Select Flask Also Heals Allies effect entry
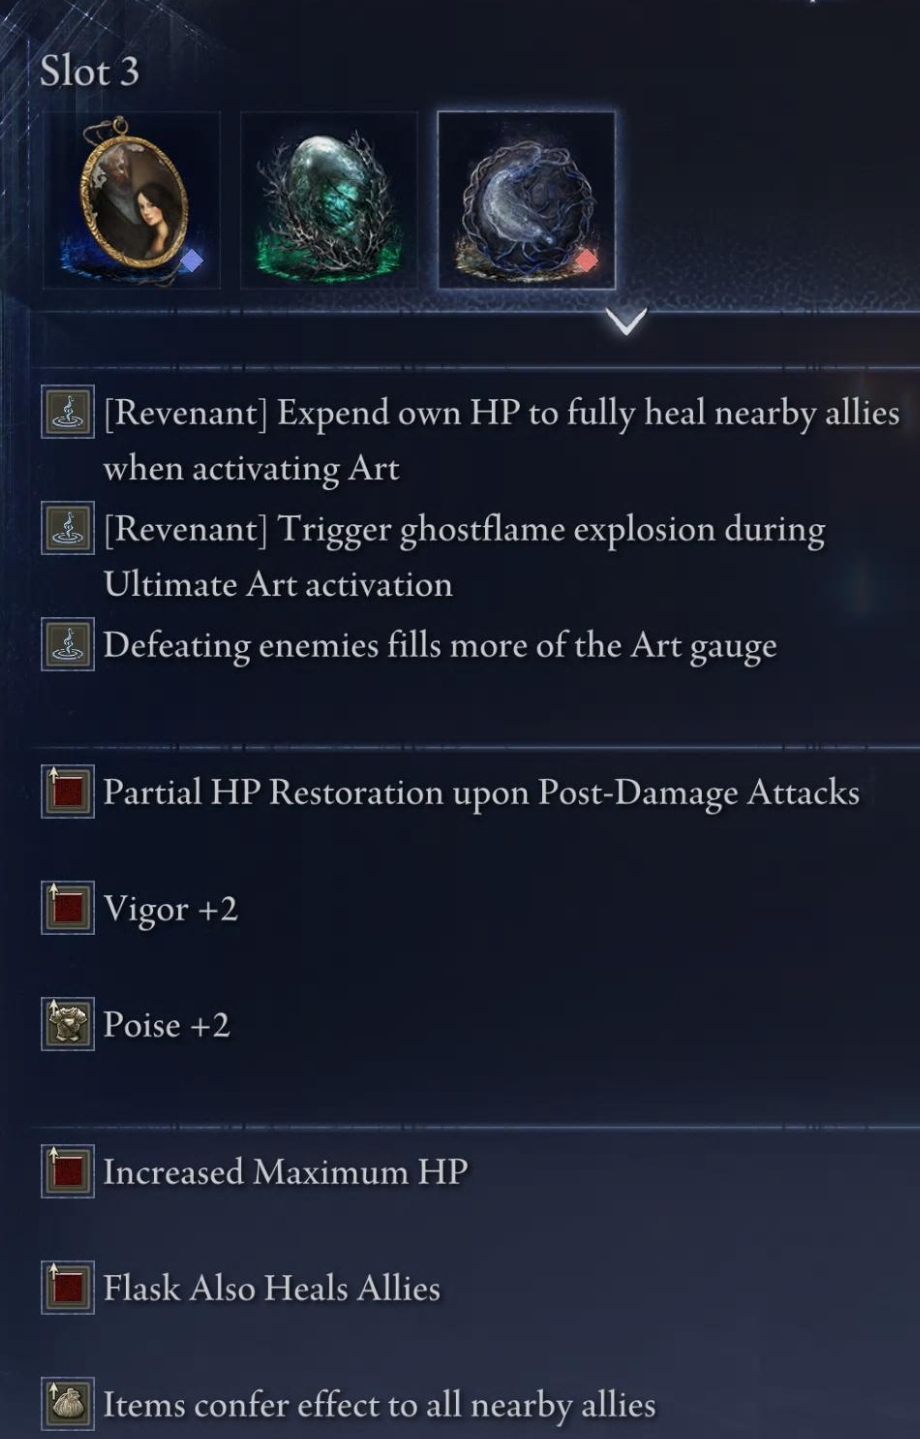The height and width of the screenshot is (1439, 920). (272, 1288)
